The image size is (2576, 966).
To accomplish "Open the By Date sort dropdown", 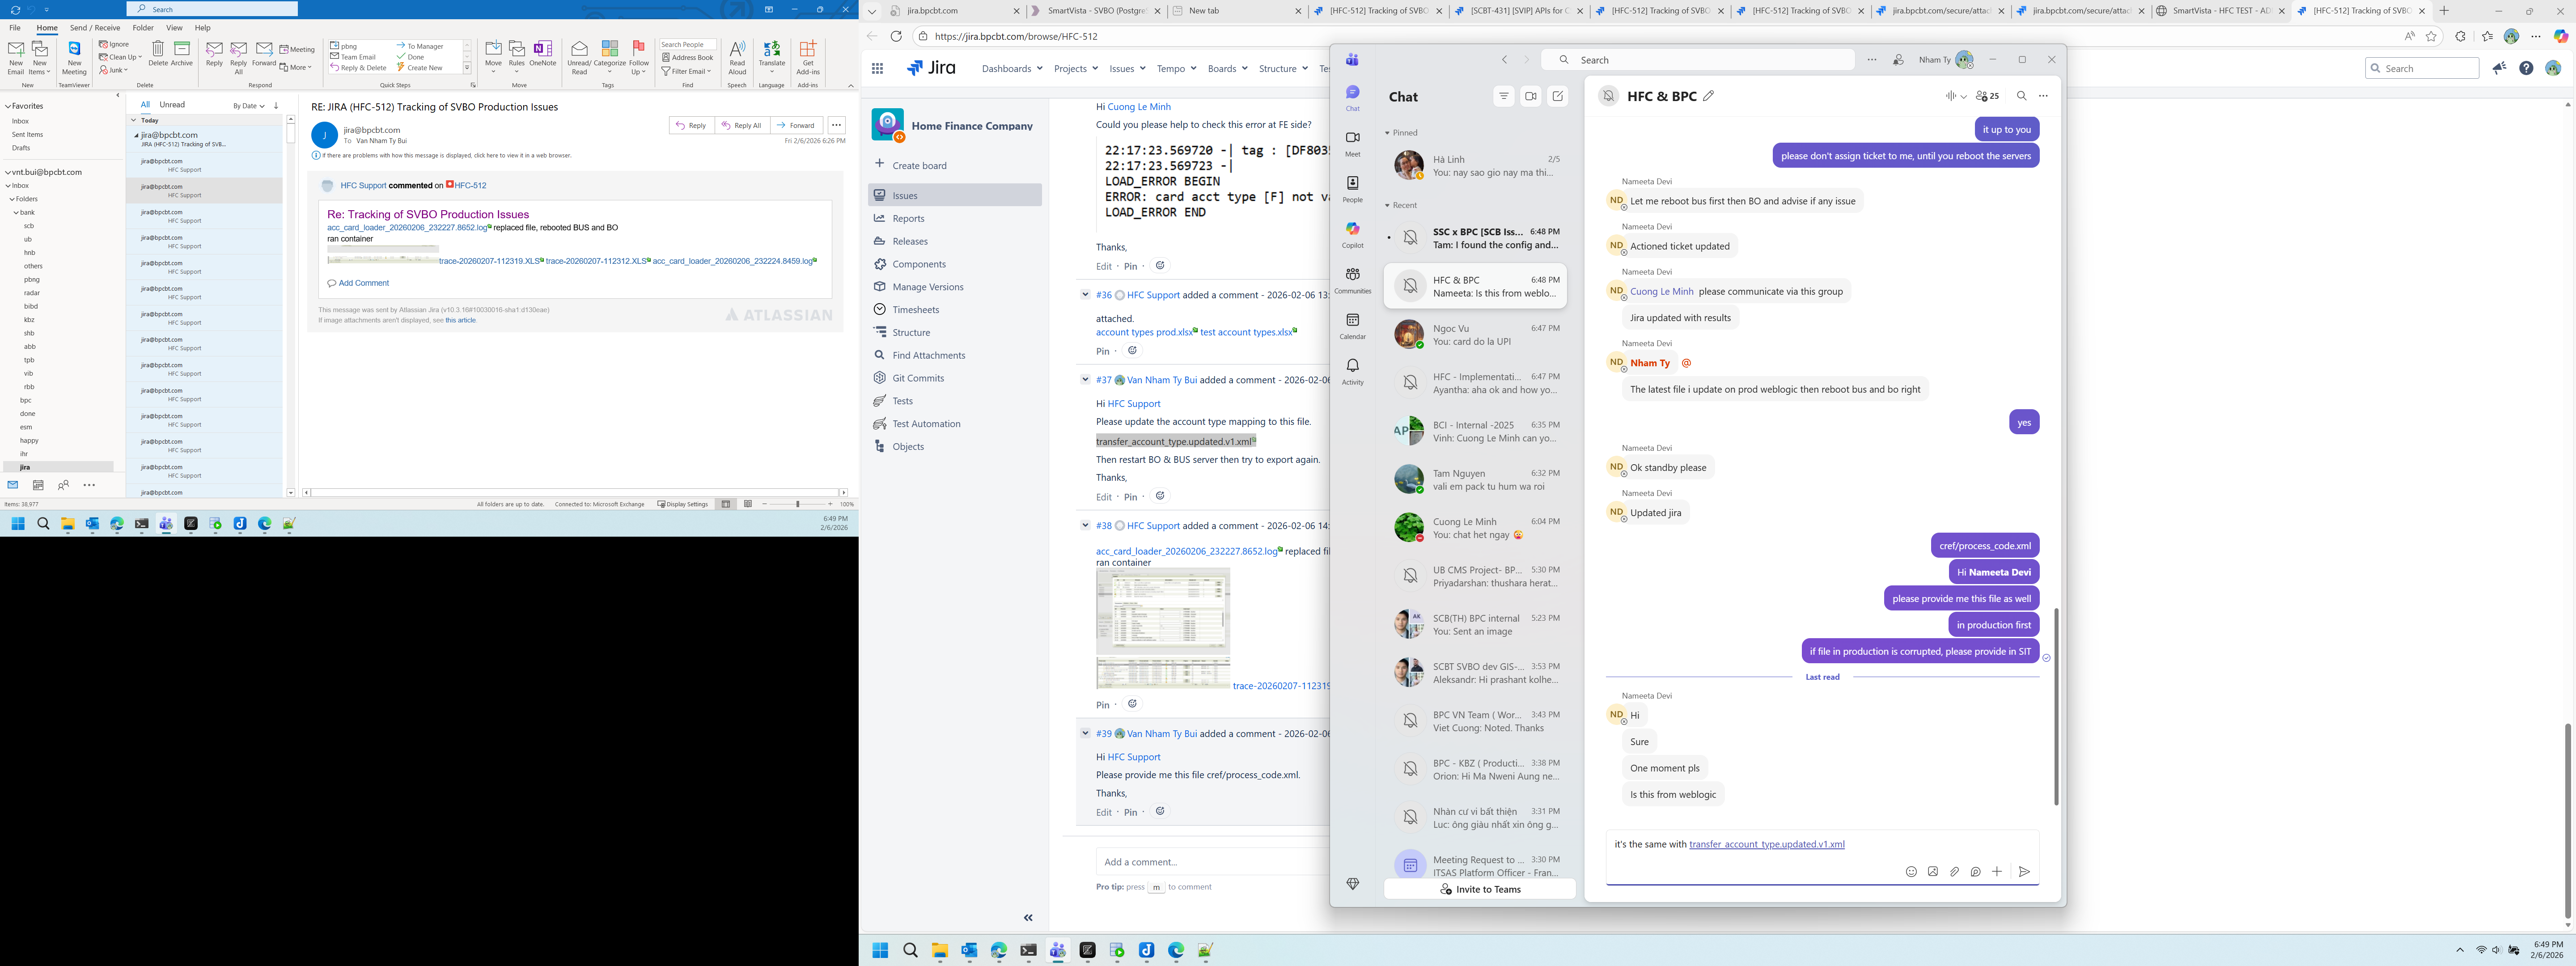I will (x=249, y=106).
